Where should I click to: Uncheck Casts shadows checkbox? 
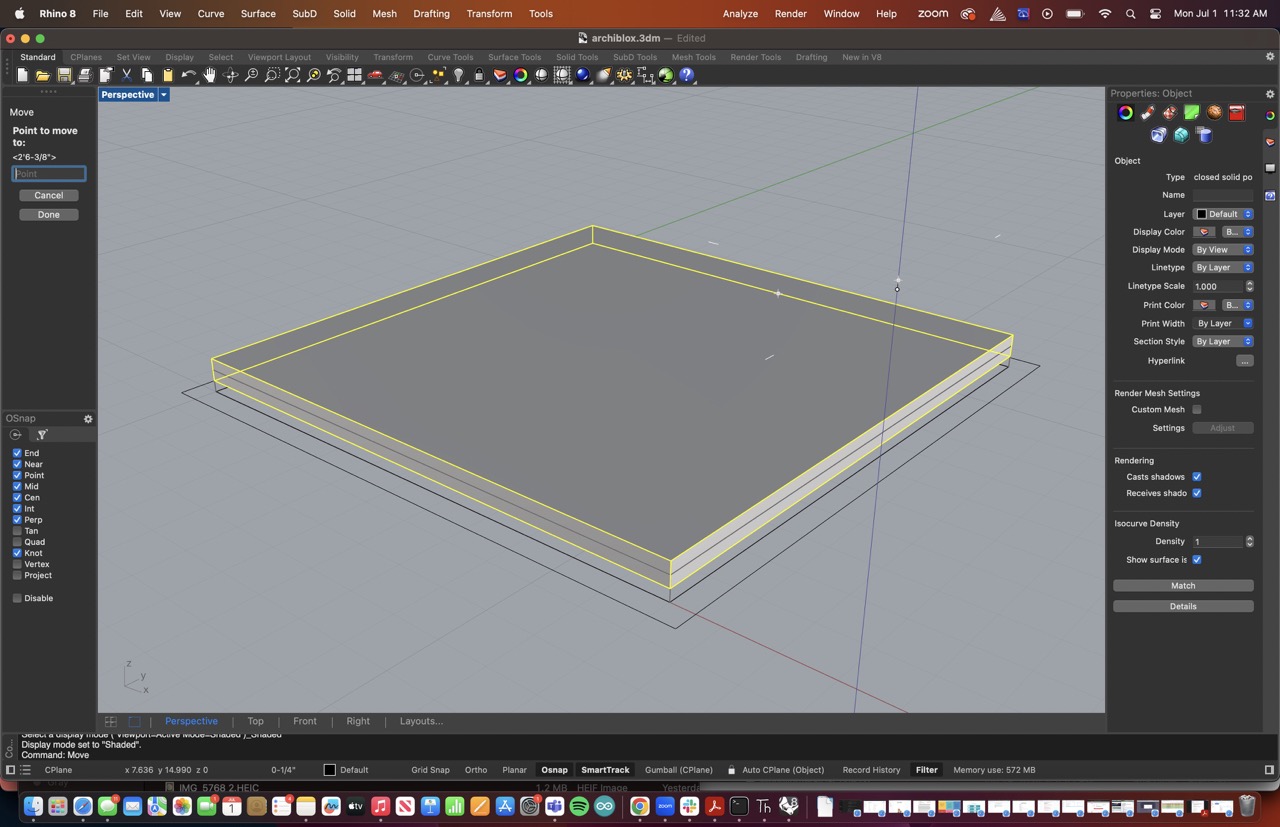[1197, 477]
